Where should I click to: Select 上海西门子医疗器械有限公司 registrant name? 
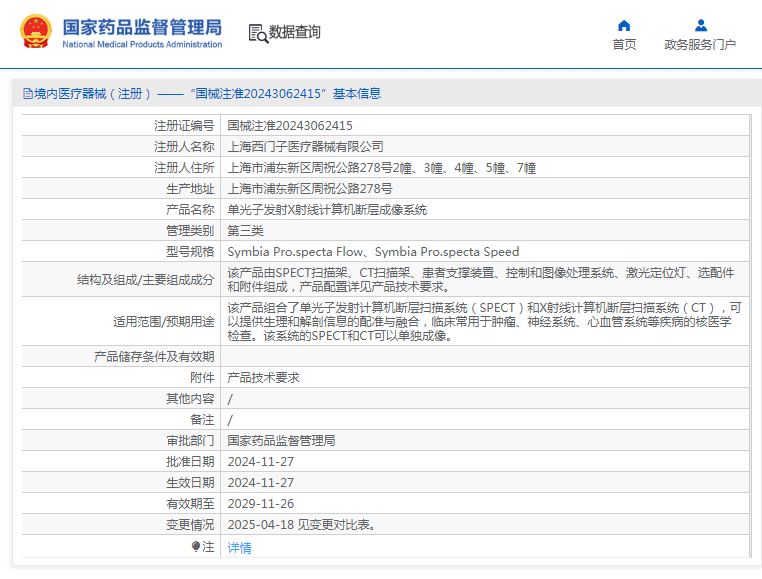pyautogui.click(x=306, y=146)
